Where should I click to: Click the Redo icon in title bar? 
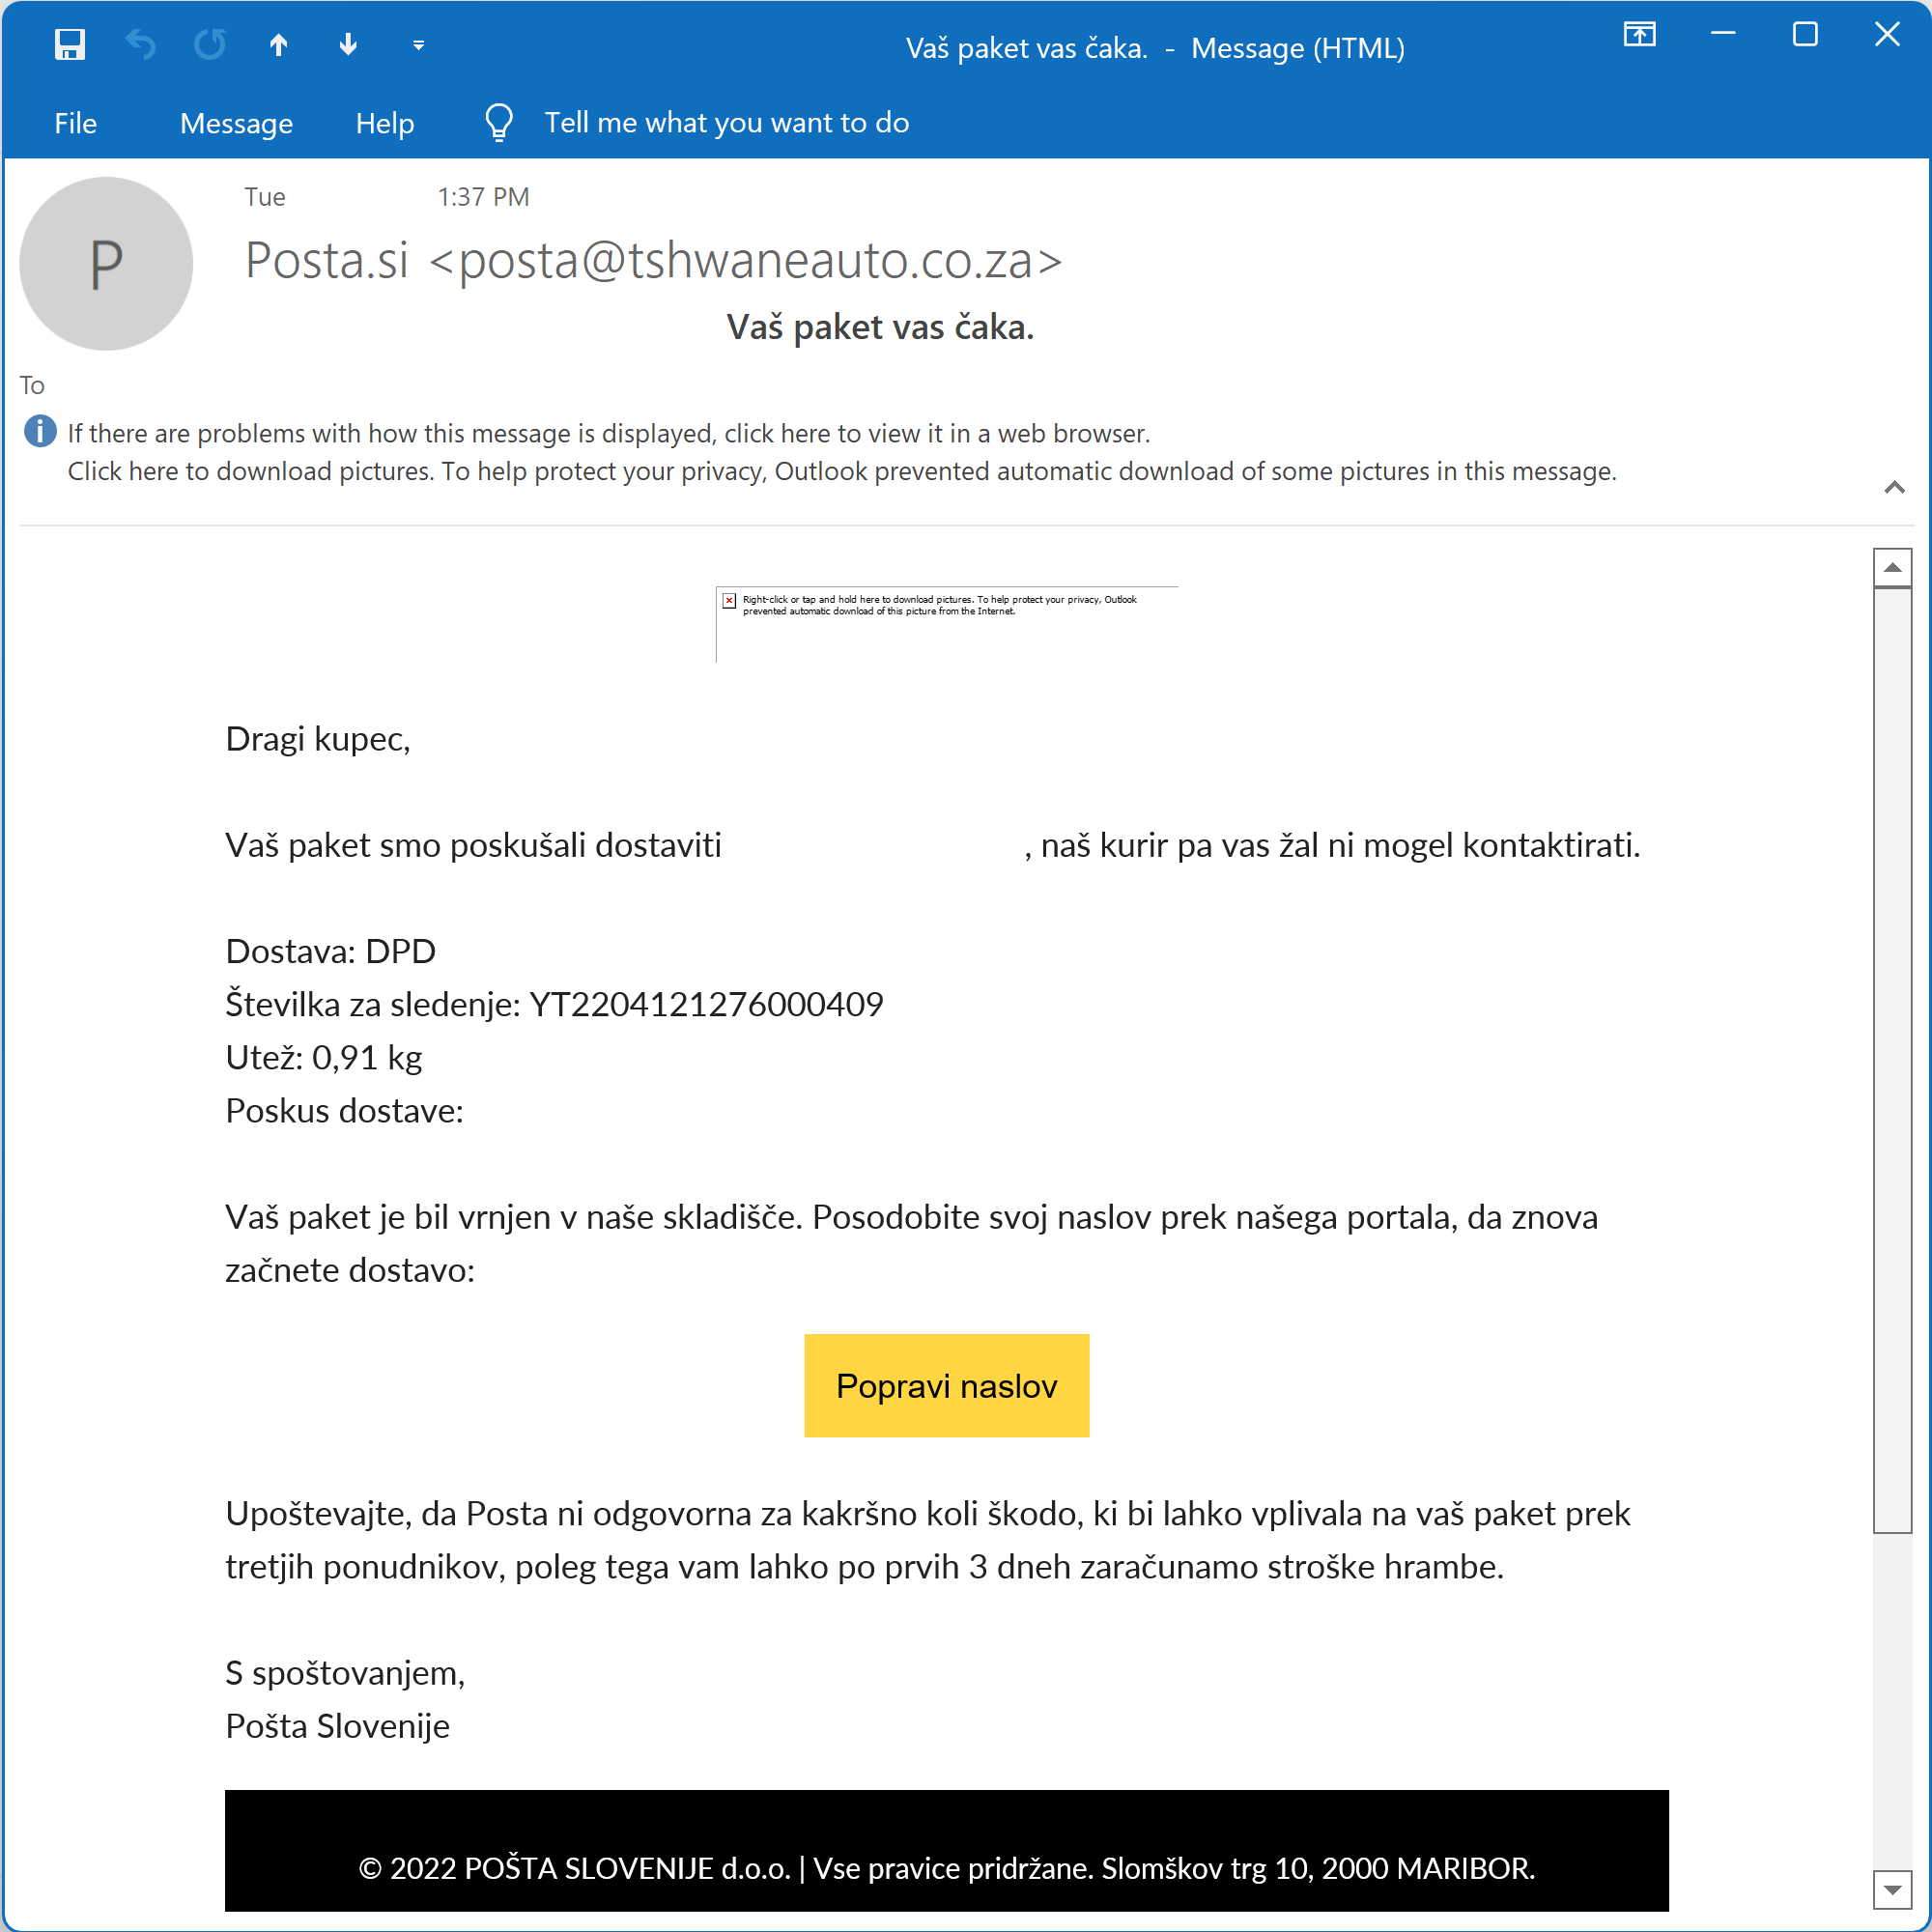[209, 45]
